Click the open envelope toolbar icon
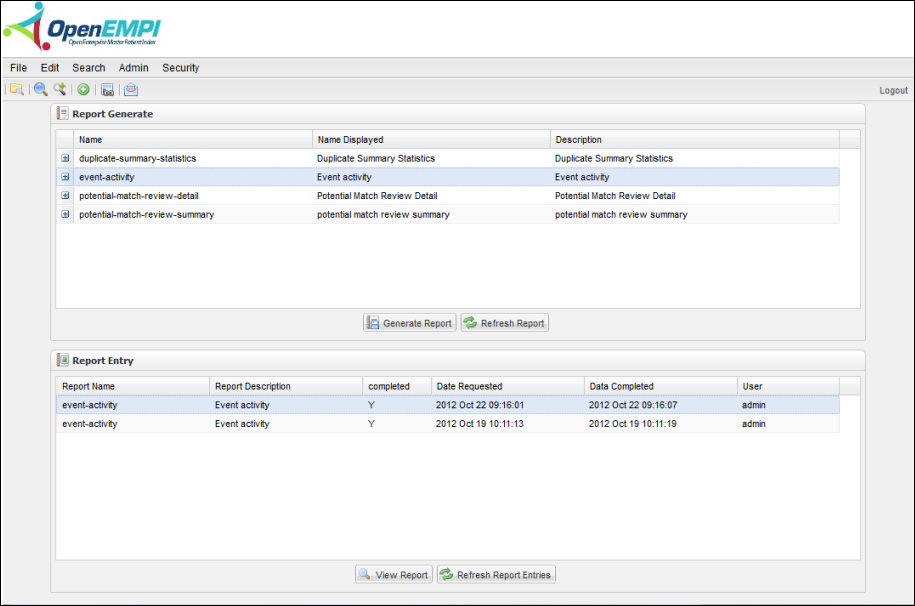The image size is (915, 606). click(131, 89)
